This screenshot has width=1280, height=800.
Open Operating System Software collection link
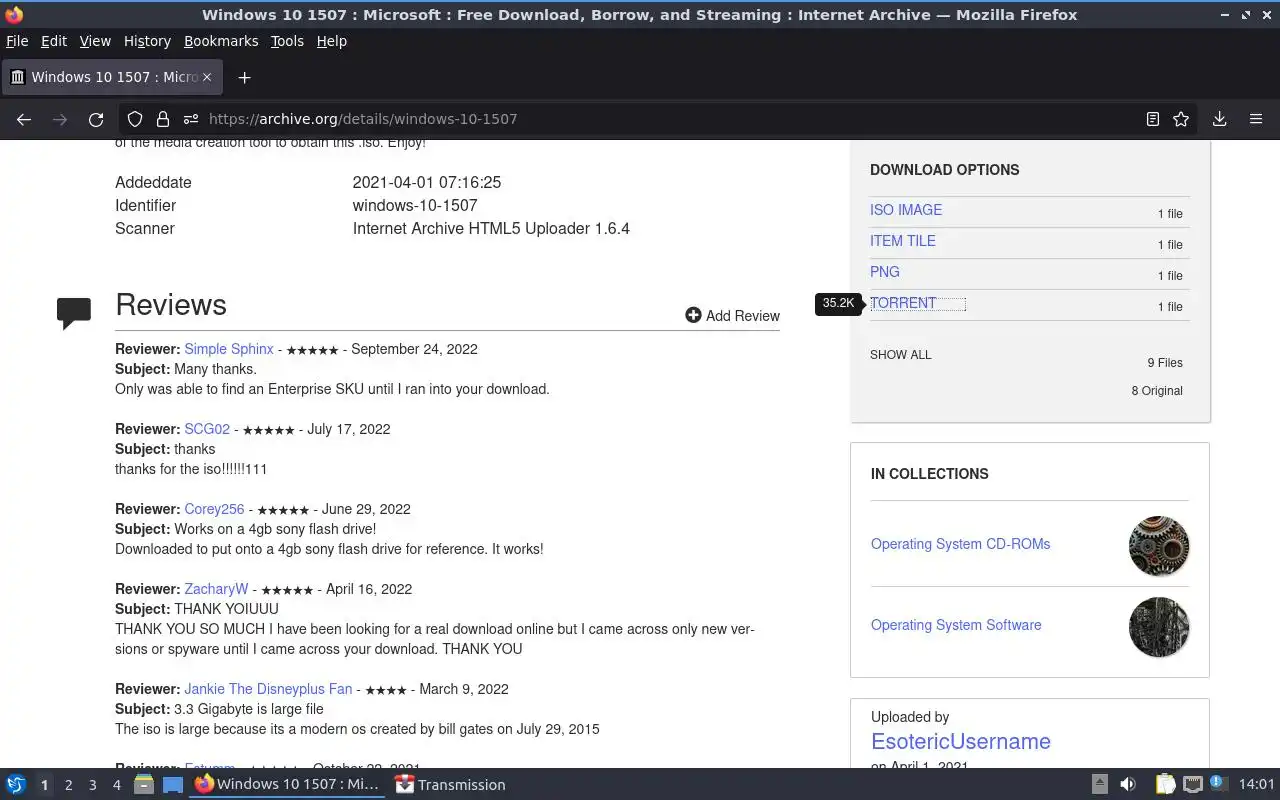956,625
